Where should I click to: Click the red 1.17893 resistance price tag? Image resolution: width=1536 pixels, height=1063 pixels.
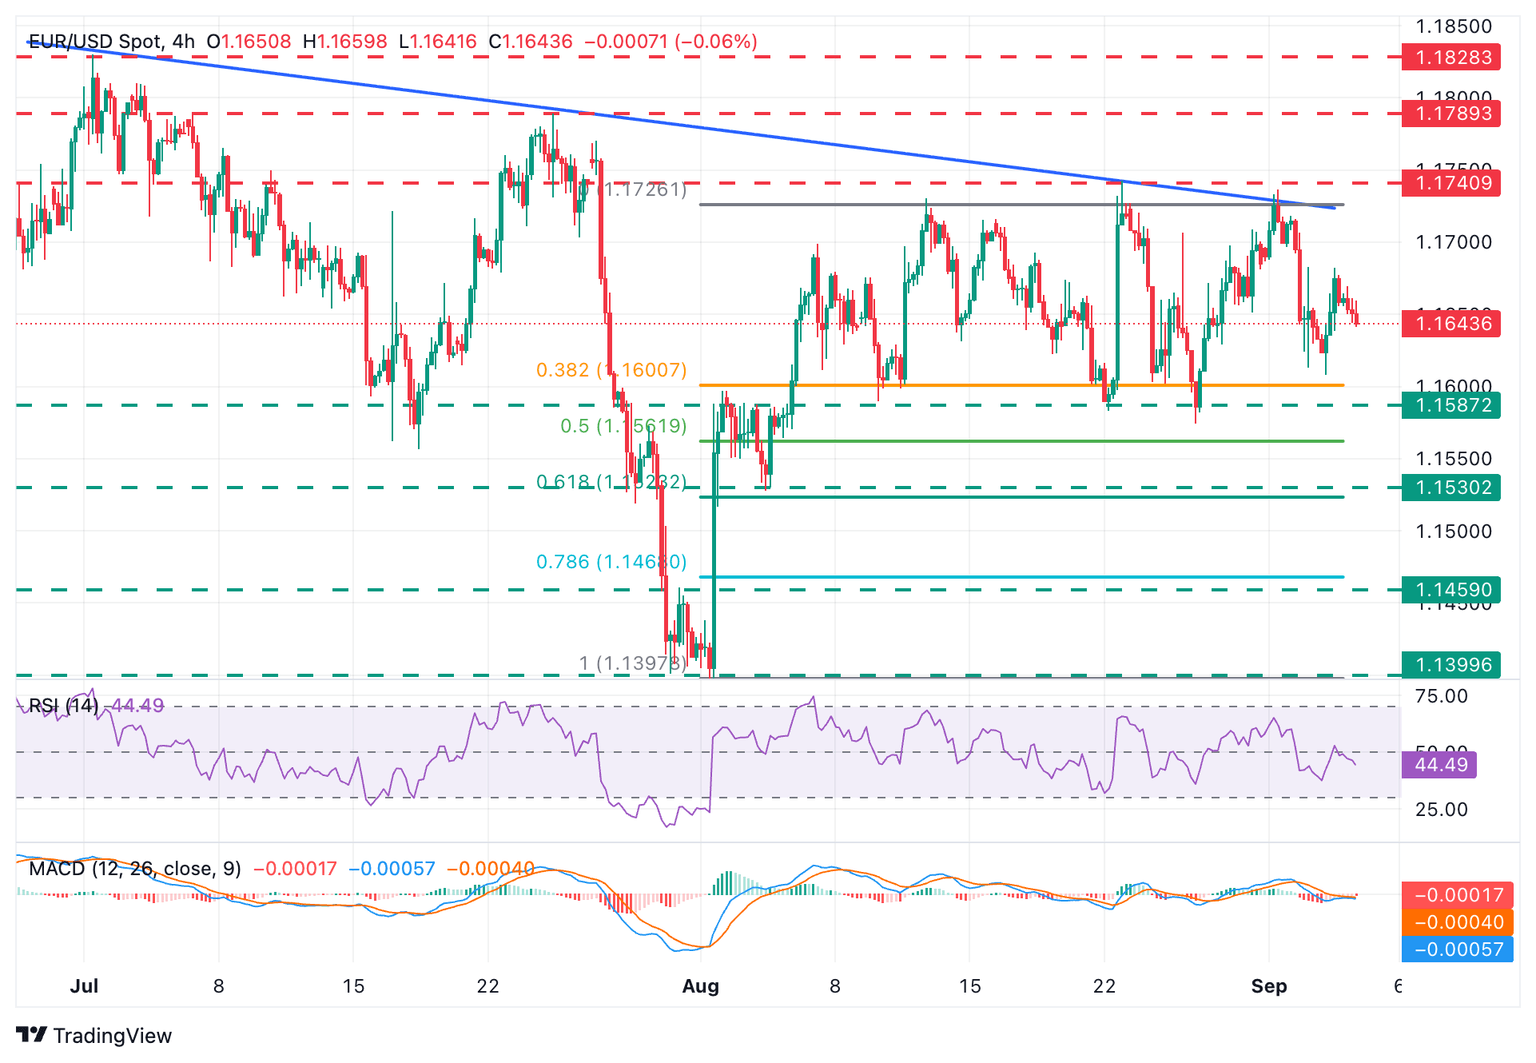tap(1451, 113)
